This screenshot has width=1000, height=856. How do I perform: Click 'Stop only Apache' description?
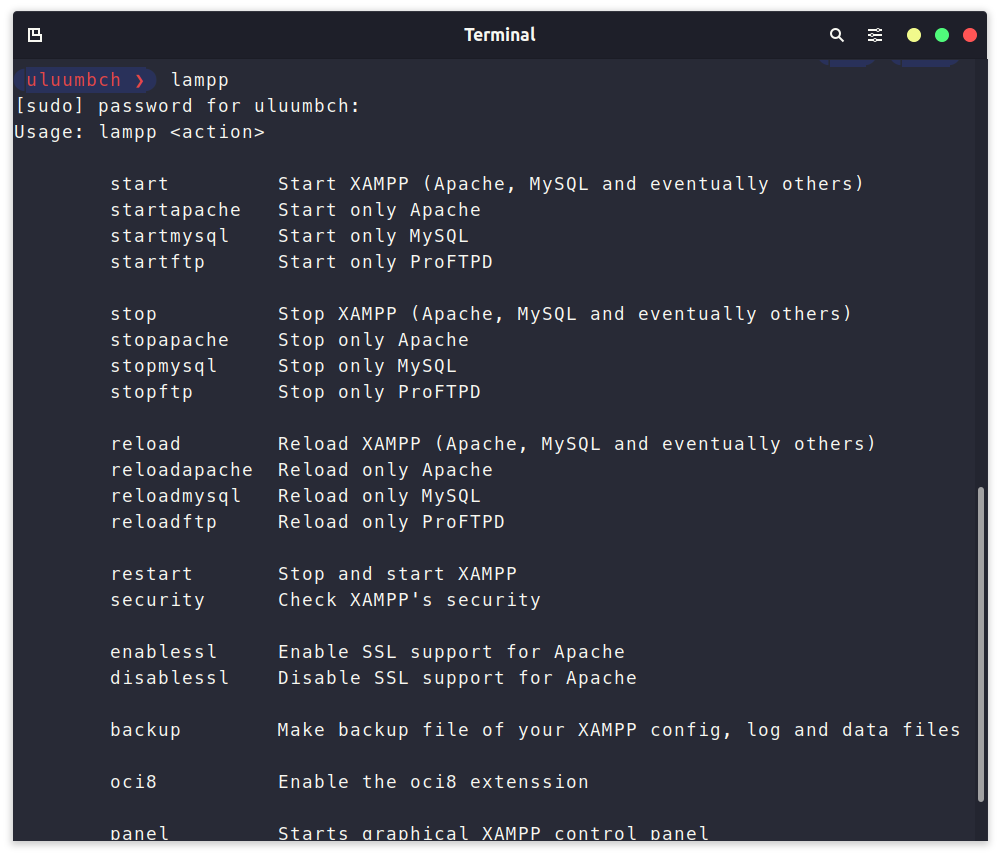(373, 340)
